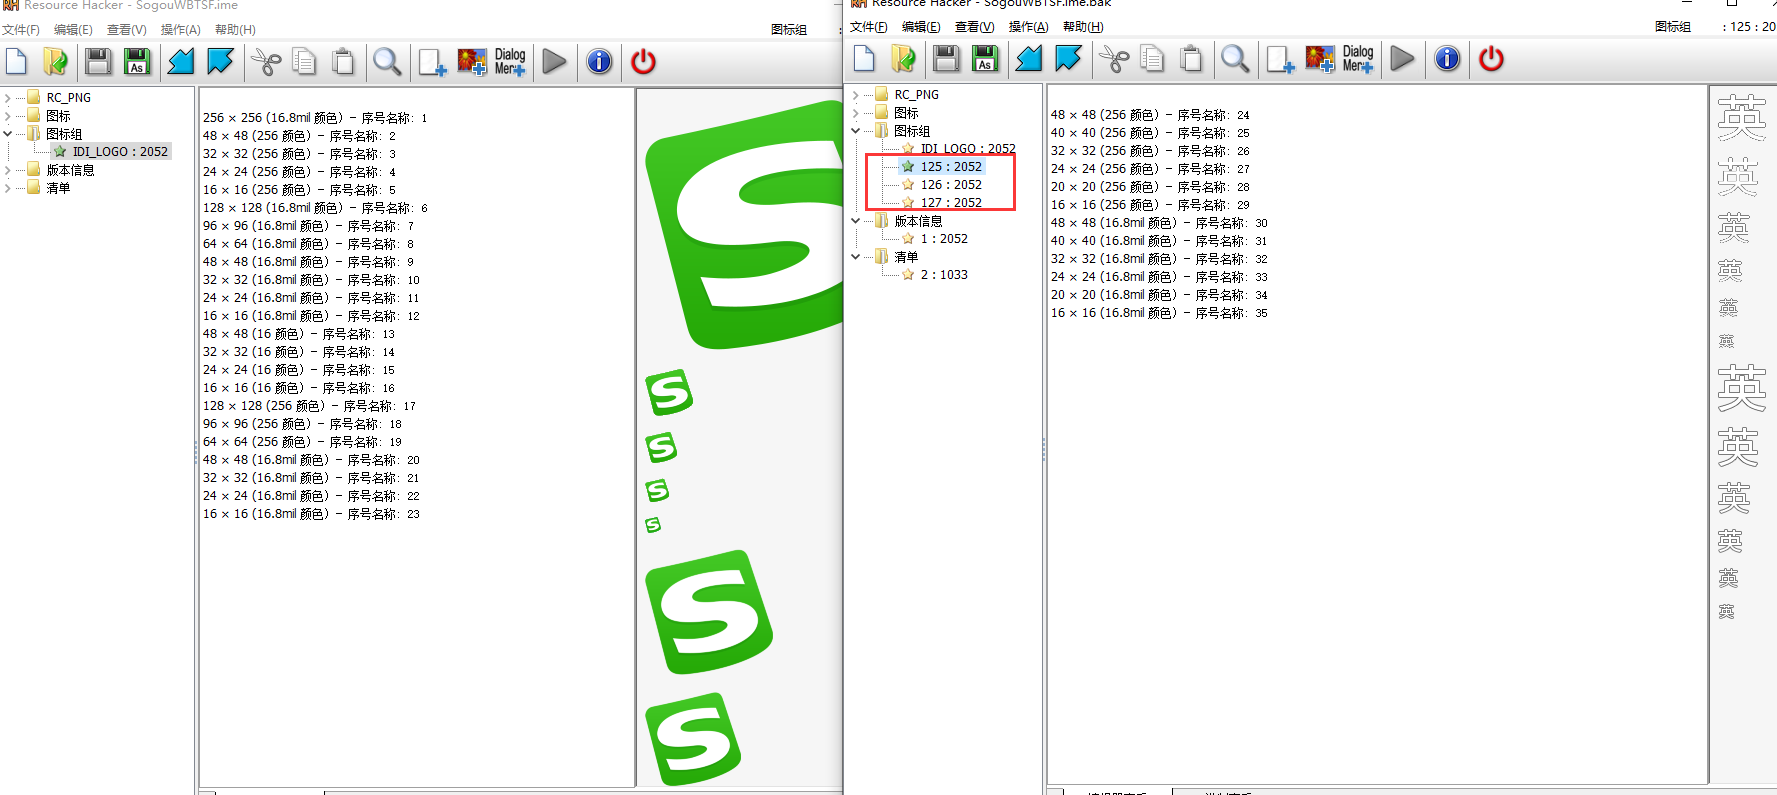Open 操作(A) menu in right window
1777x795 pixels.
(x=1029, y=27)
